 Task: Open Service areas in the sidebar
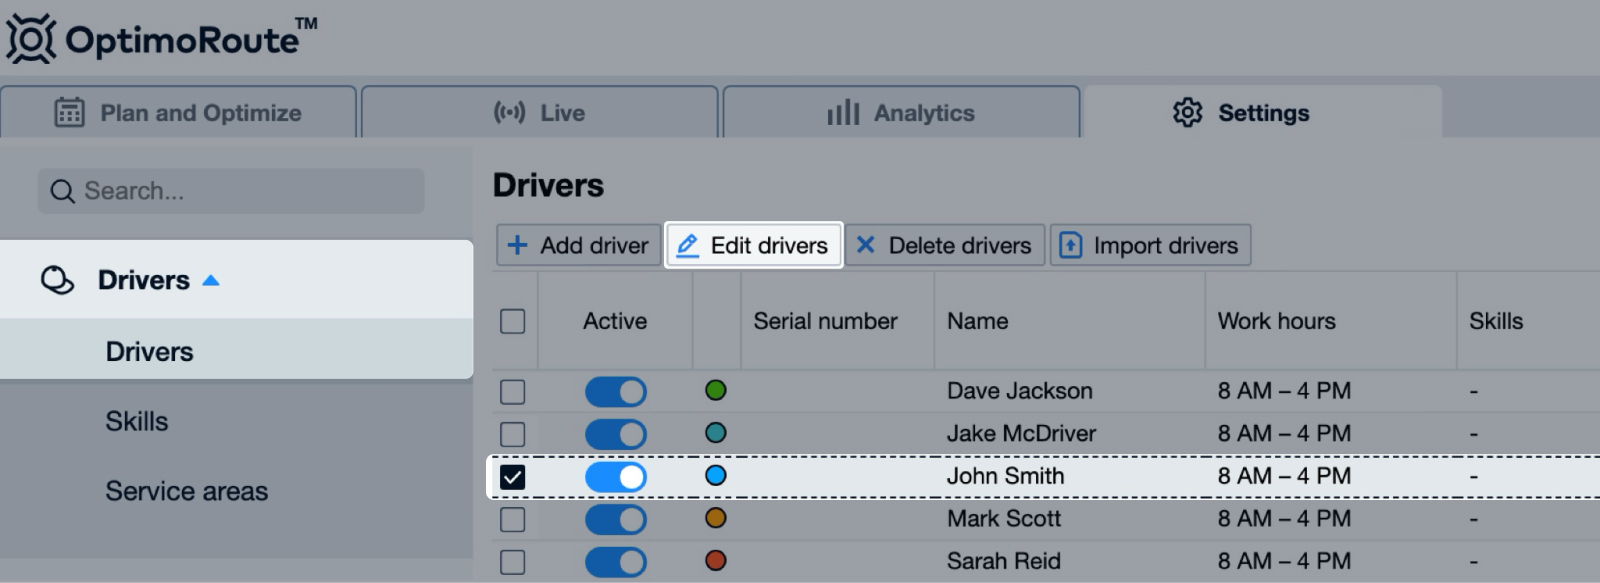187,491
